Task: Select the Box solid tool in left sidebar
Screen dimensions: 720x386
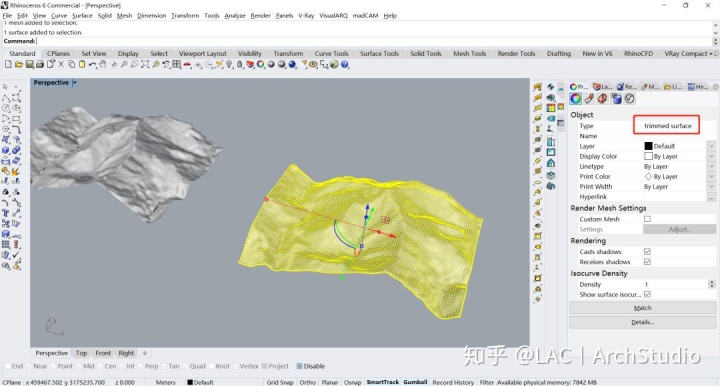Action: pyautogui.click(x=6, y=150)
